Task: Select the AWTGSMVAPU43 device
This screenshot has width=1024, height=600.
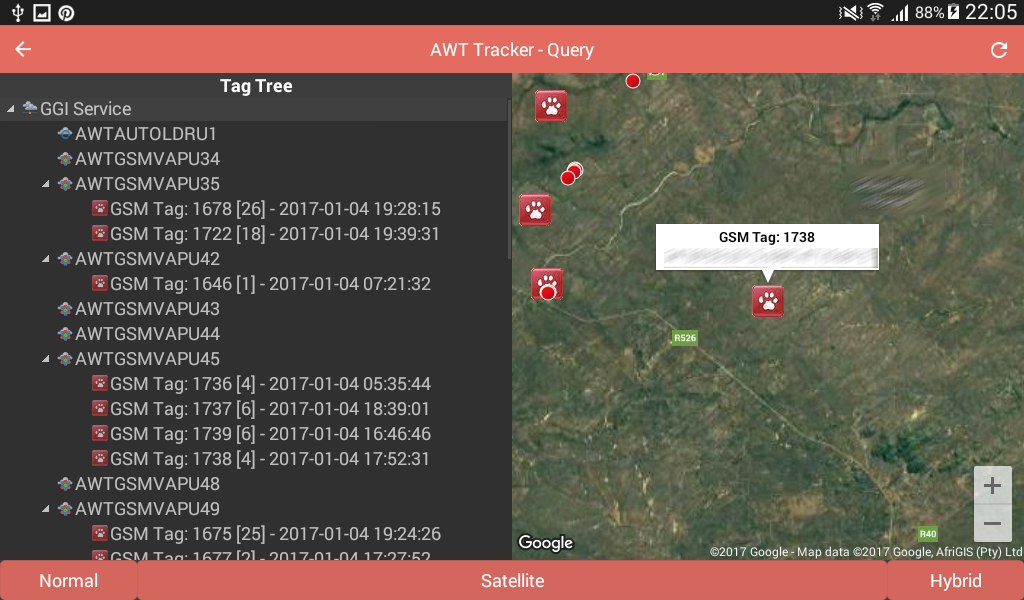Action: (148, 309)
